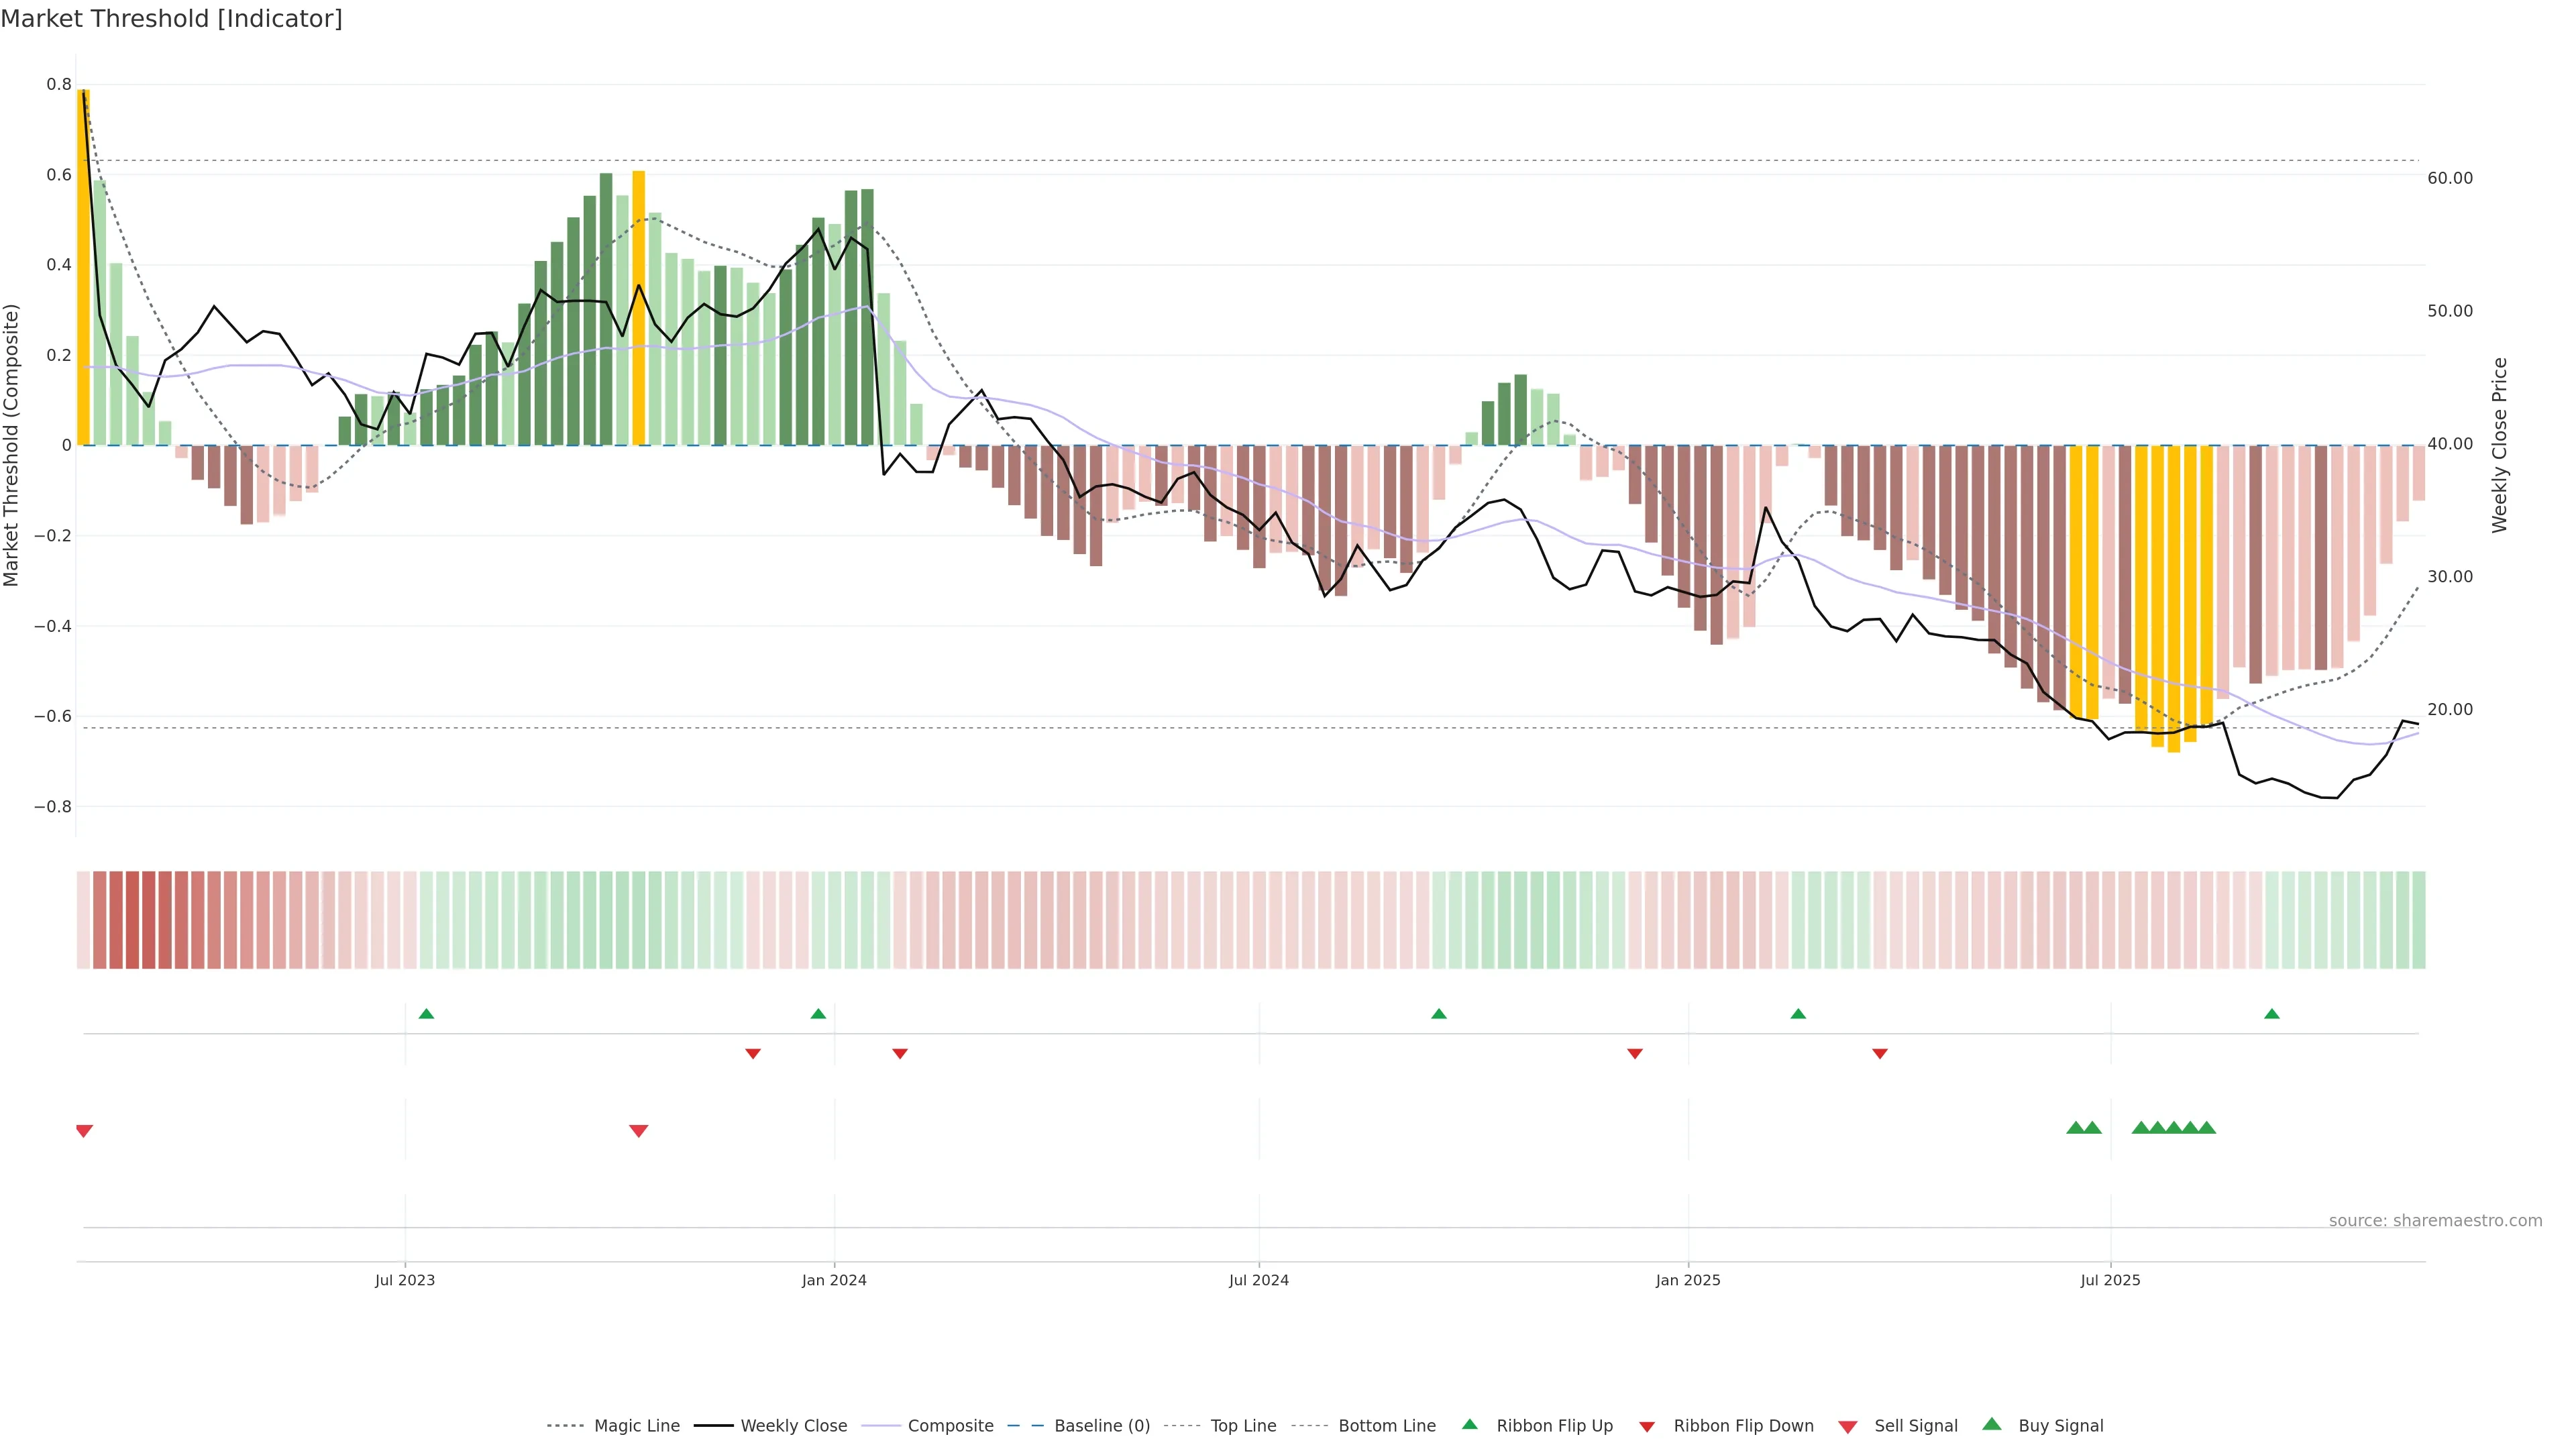The width and height of the screenshot is (2576, 1449).
Task: Click the Sell Signal legend icon
Action: pos(1847,1426)
